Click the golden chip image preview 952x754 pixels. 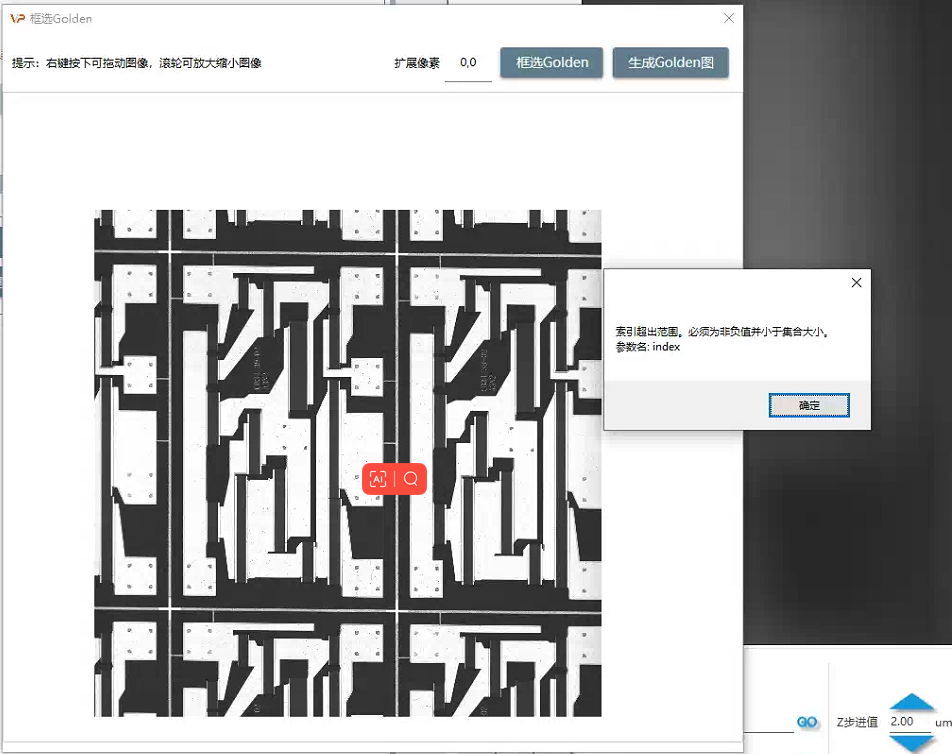coord(347,463)
